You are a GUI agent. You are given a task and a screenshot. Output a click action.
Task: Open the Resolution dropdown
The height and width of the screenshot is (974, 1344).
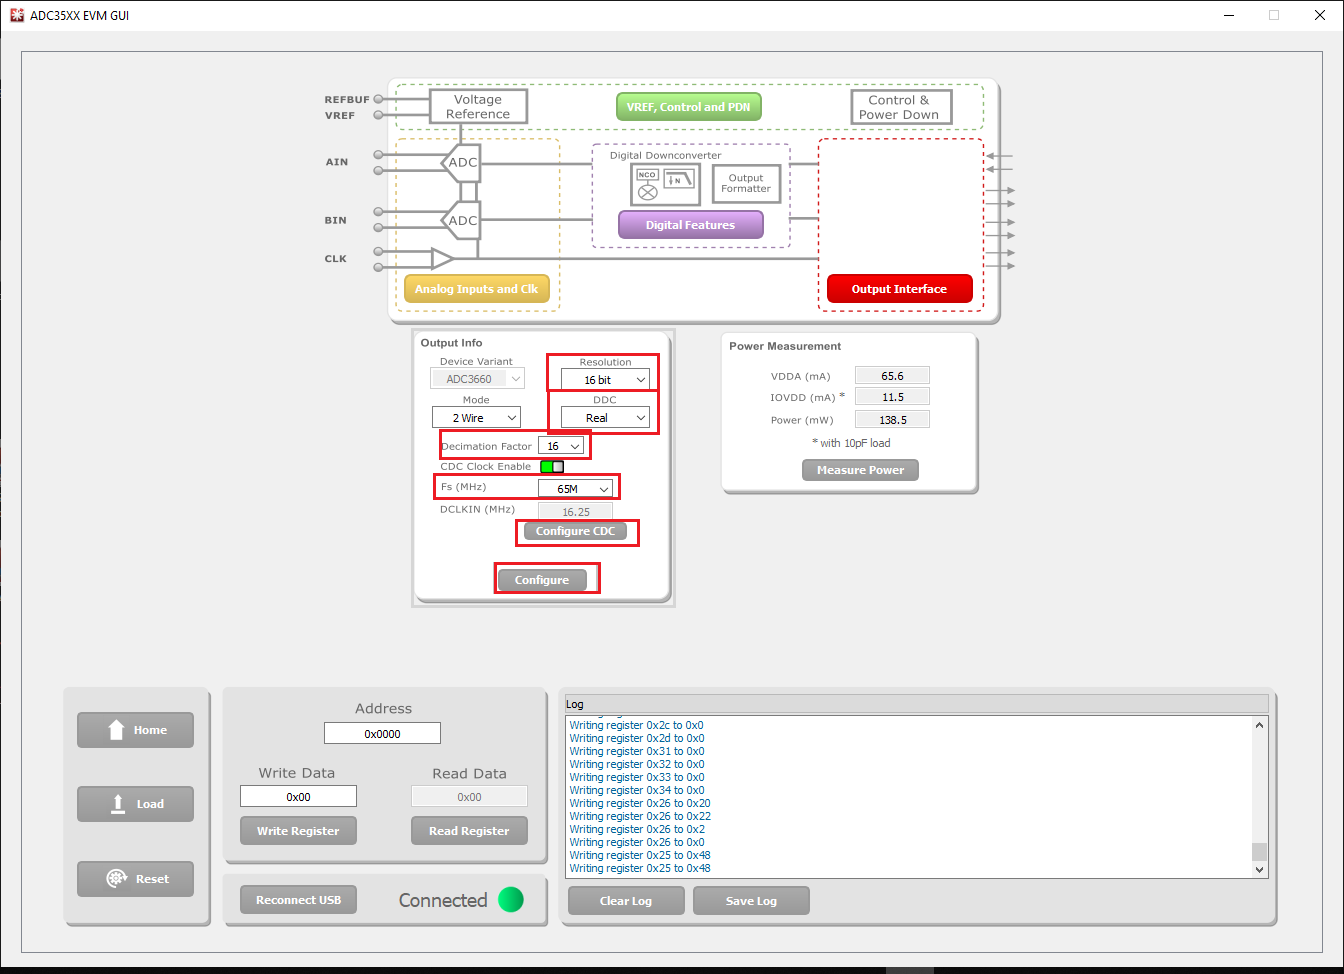[x=605, y=380]
